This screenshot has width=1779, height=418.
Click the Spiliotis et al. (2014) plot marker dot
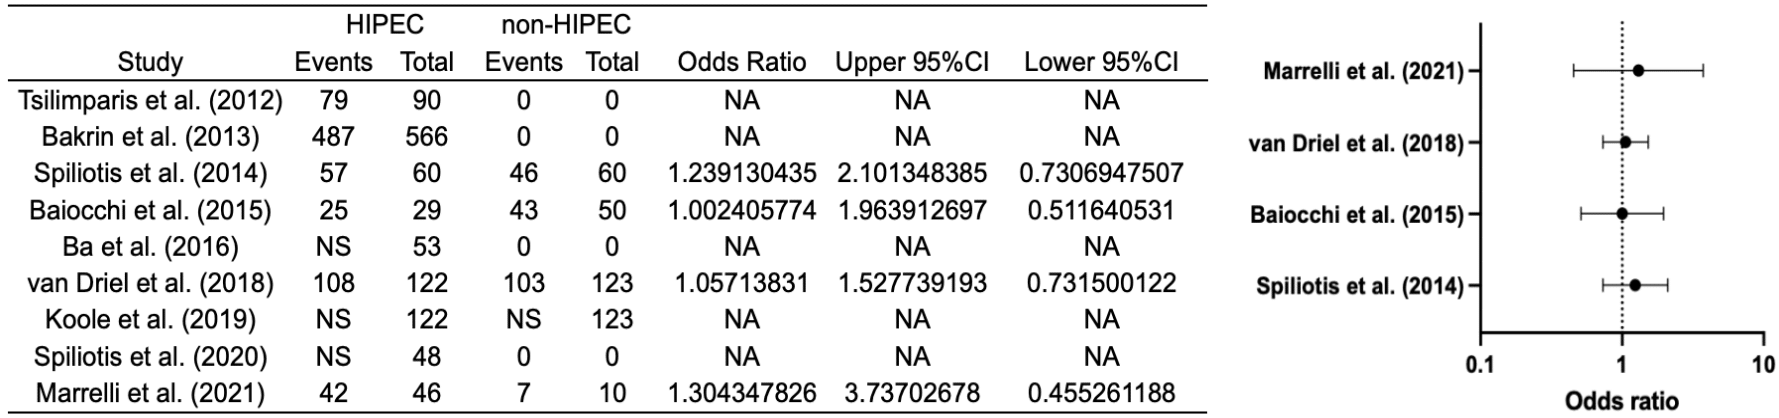[x=1635, y=286]
